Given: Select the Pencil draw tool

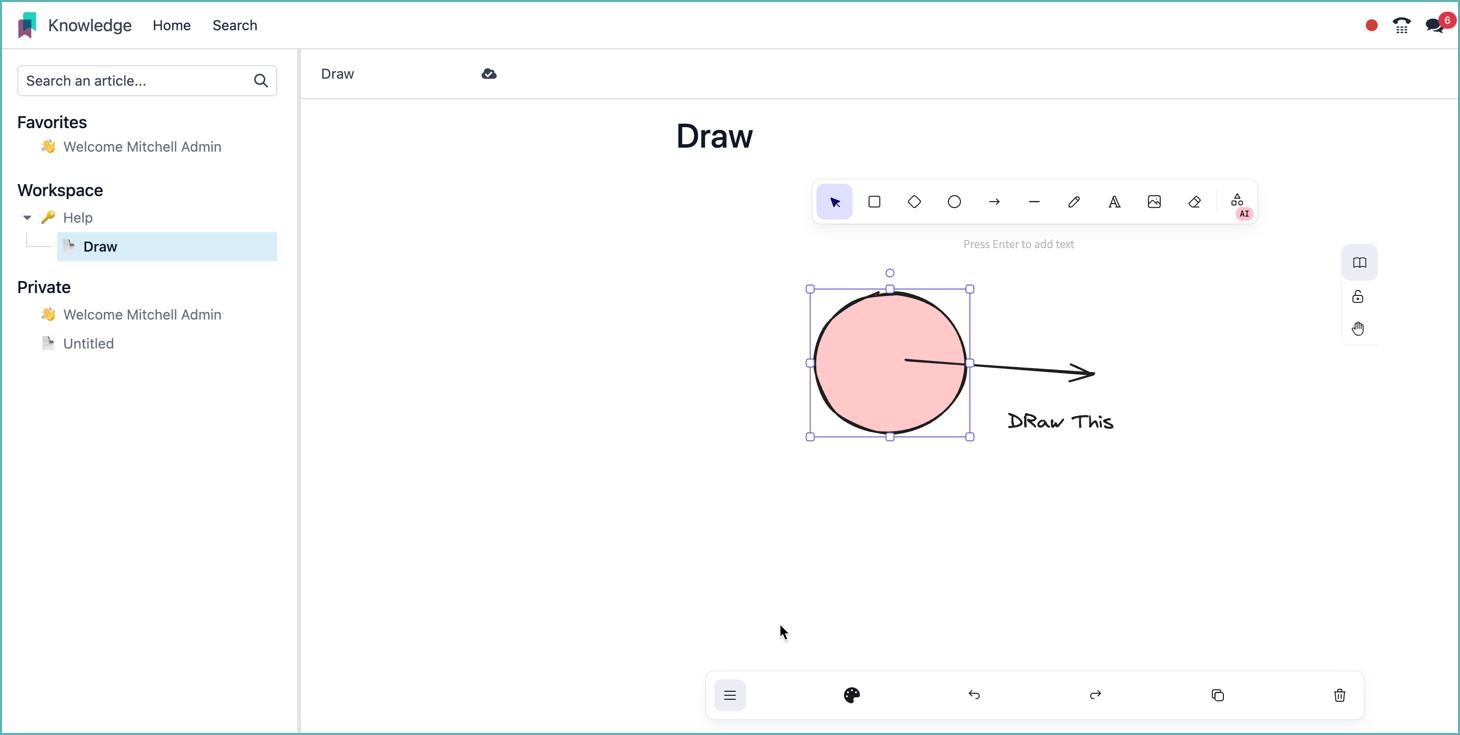Looking at the screenshot, I should tap(1074, 201).
